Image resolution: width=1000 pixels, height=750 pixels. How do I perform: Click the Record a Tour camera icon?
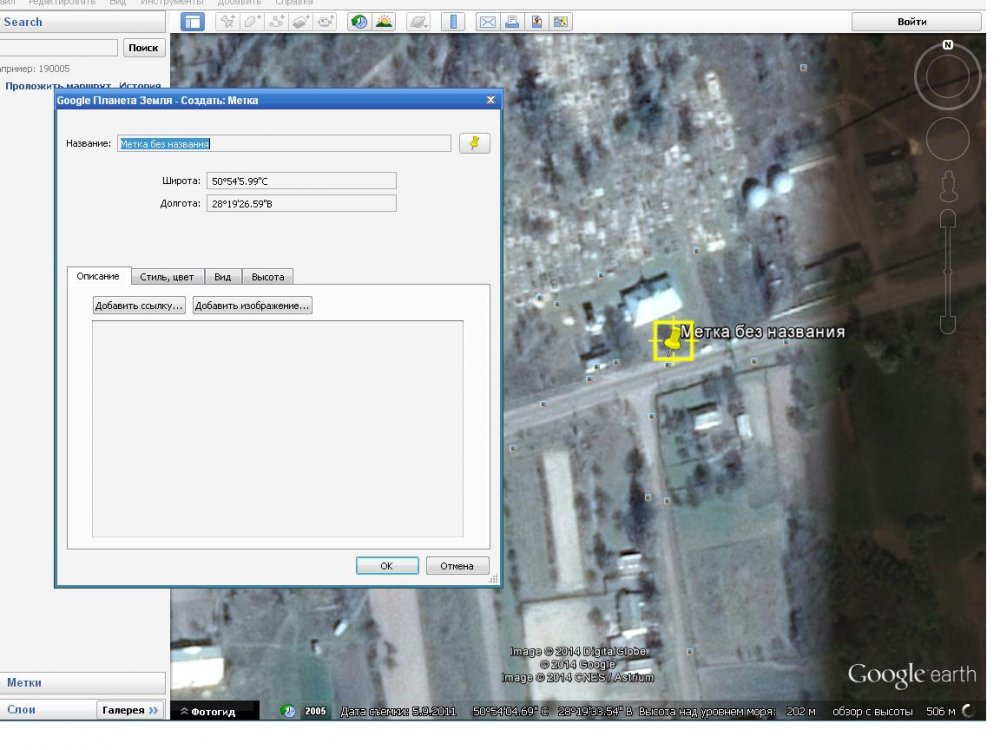click(325, 22)
